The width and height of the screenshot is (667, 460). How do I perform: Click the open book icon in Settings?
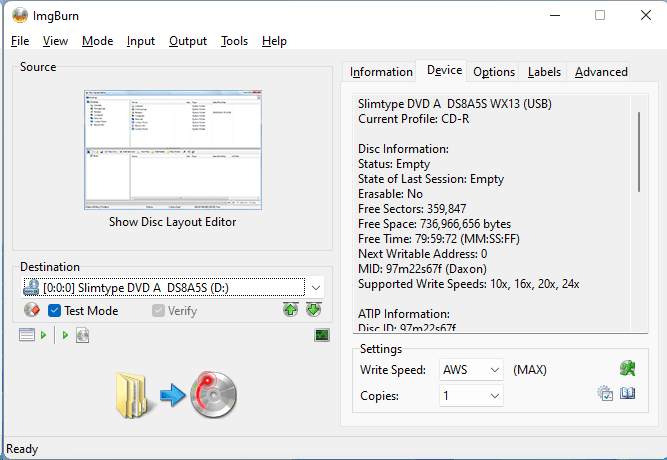click(628, 394)
